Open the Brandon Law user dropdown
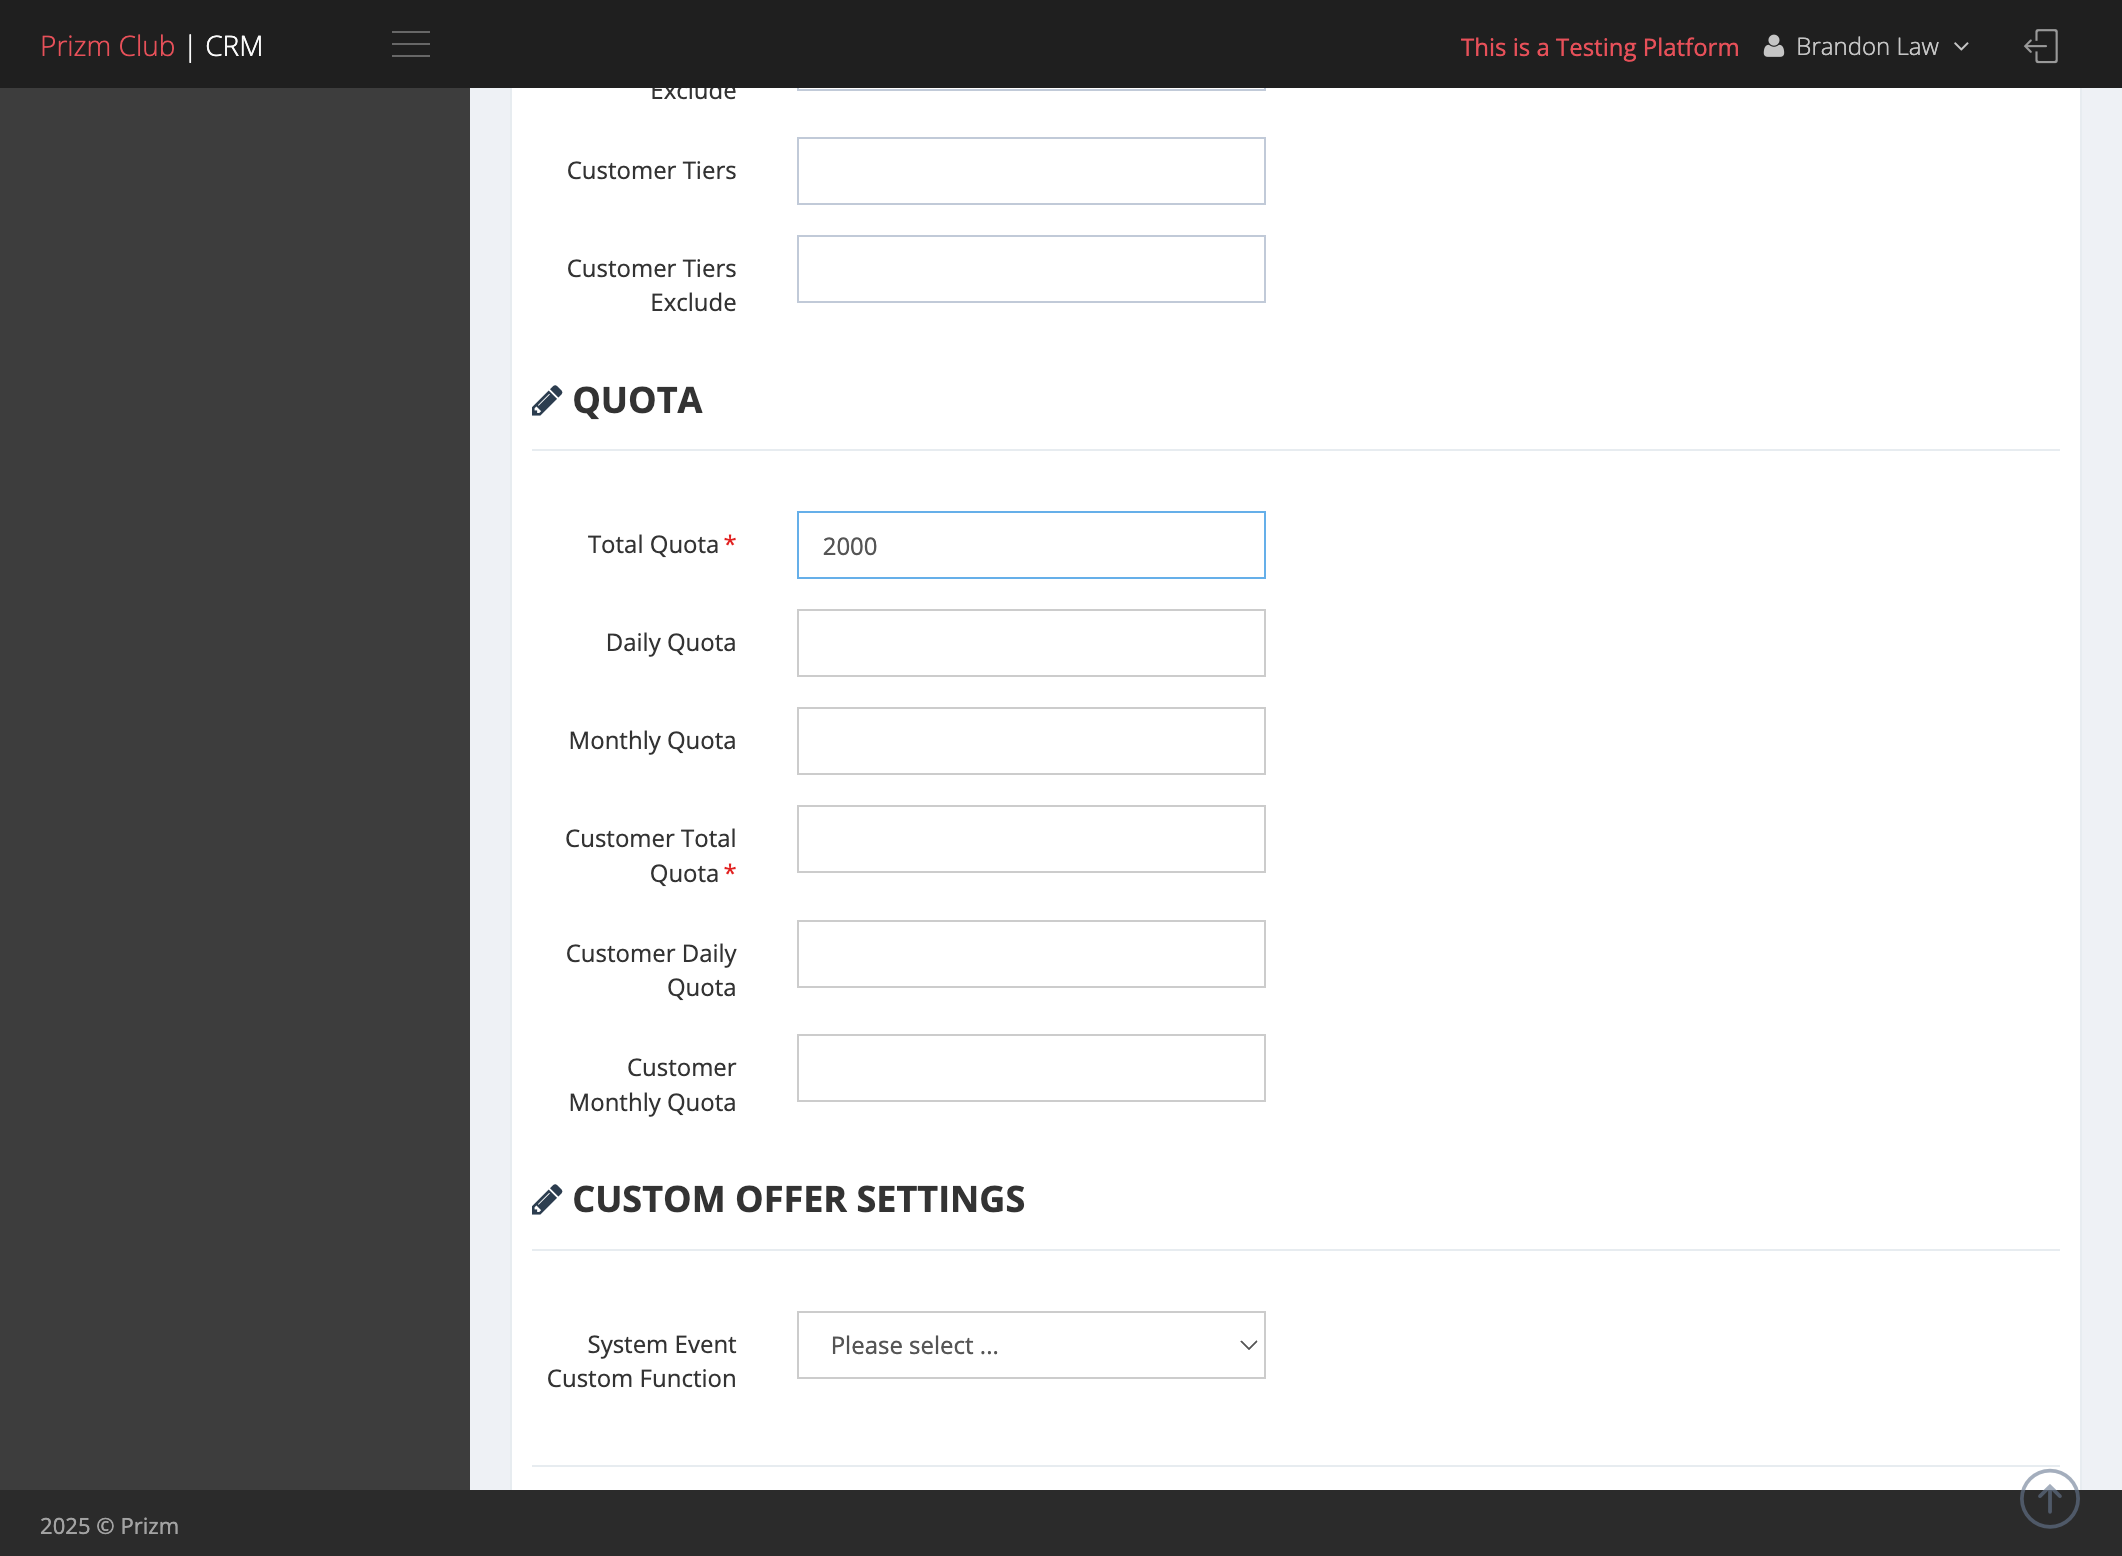Viewport: 2122px width, 1556px height. (1866, 46)
